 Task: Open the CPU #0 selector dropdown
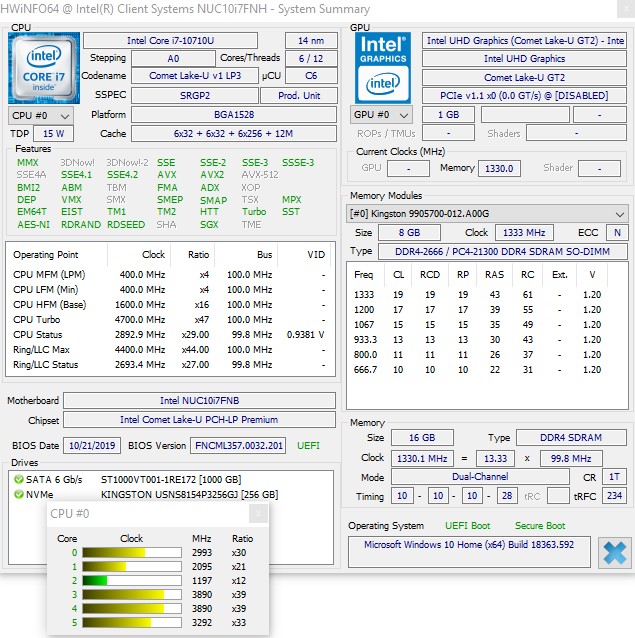[x=41, y=116]
